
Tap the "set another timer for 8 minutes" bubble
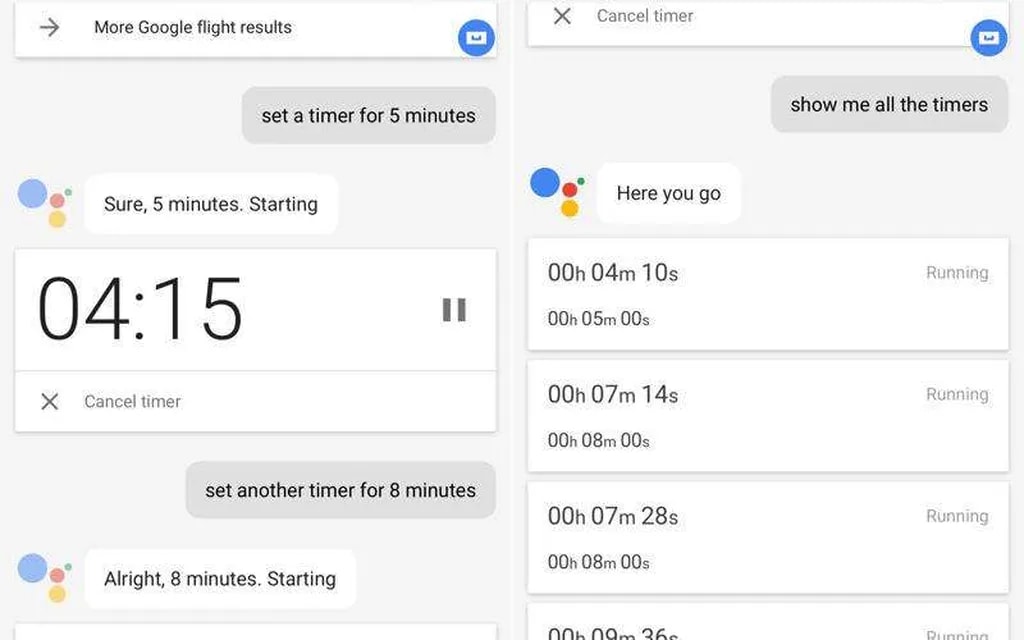coord(340,490)
